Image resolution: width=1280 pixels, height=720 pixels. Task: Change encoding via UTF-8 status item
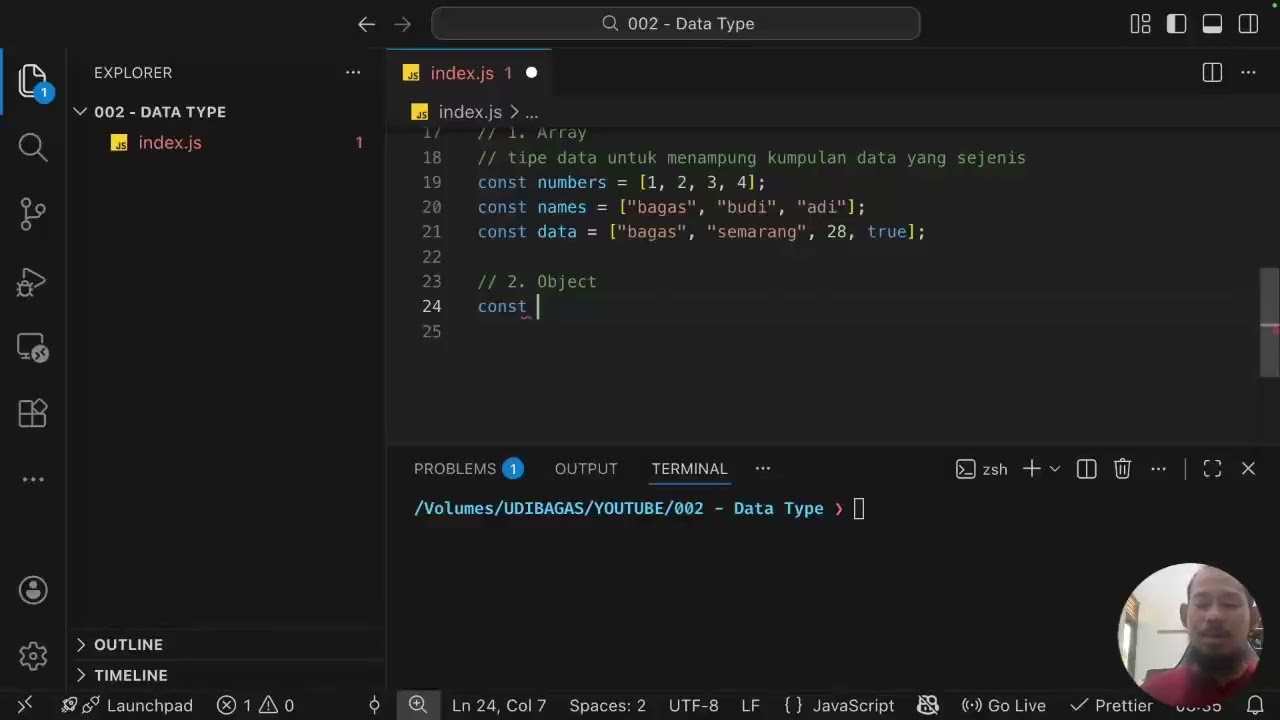(x=694, y=705)
